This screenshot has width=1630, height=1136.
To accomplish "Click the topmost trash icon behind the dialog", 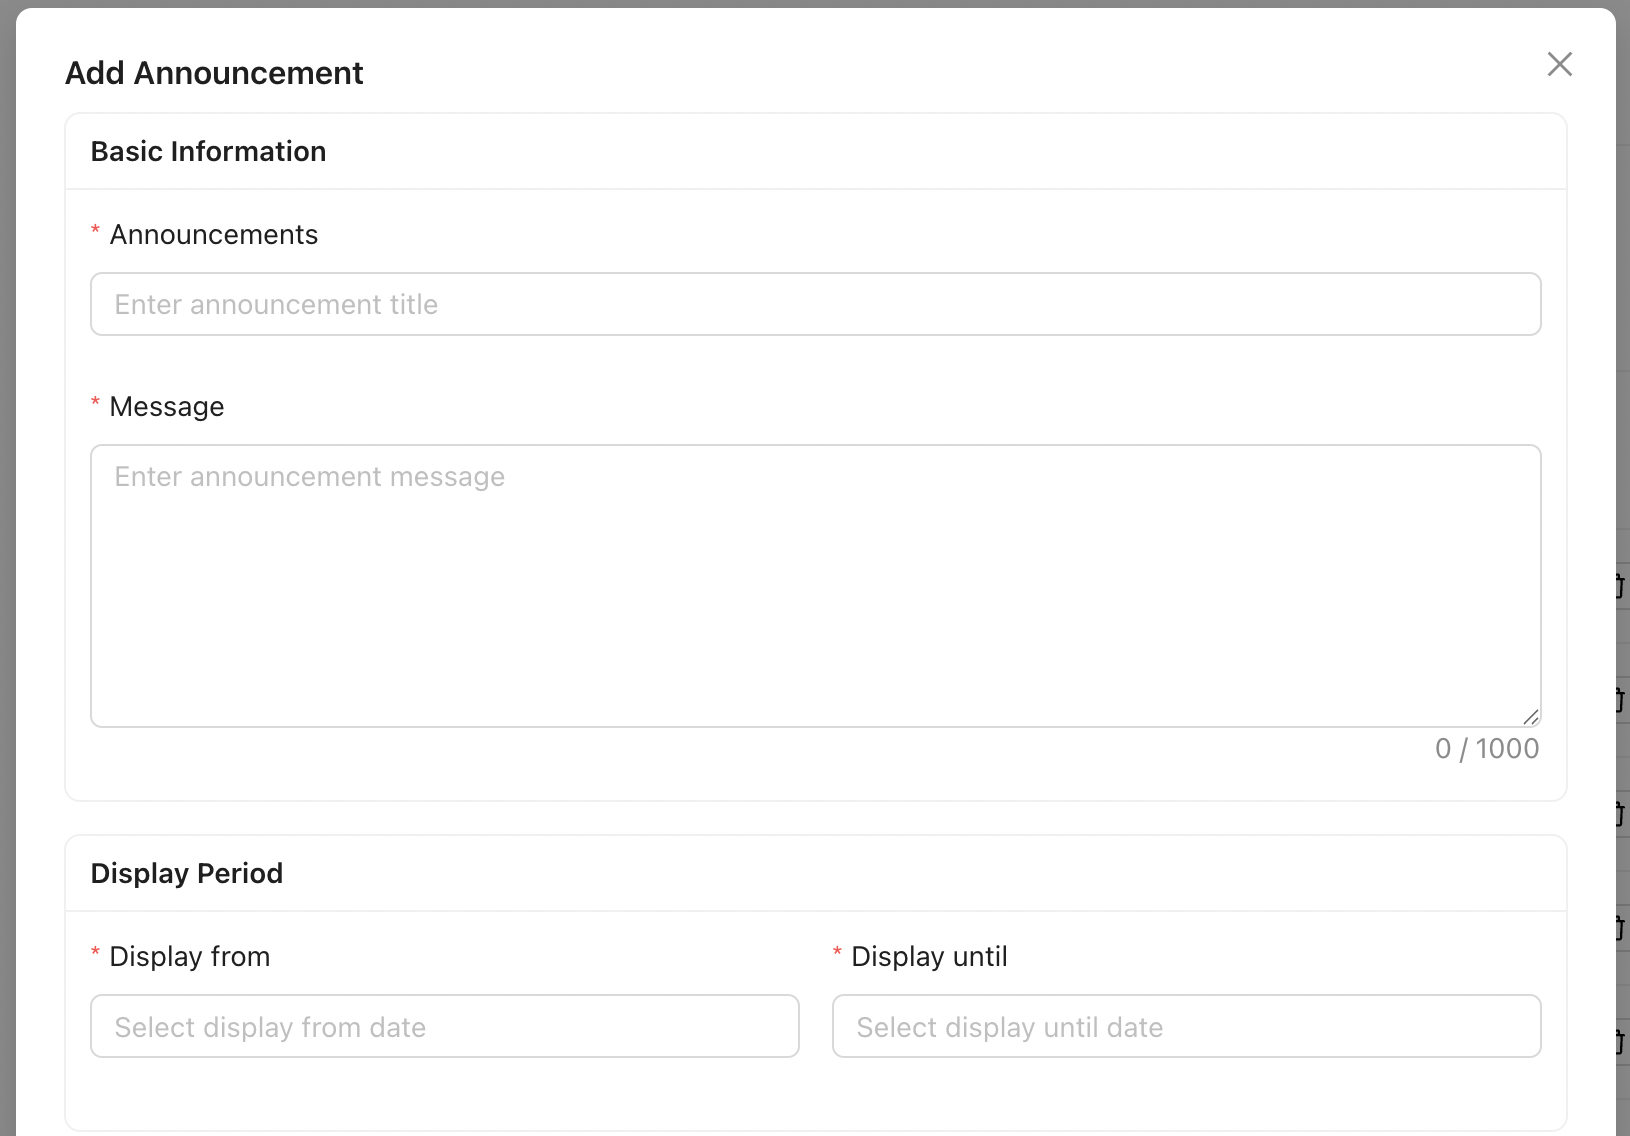I will tap(1621, 585).
